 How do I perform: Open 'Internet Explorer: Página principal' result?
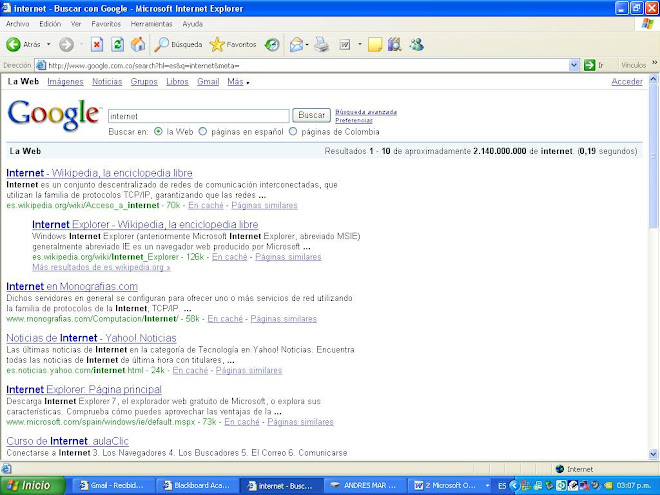84,389
